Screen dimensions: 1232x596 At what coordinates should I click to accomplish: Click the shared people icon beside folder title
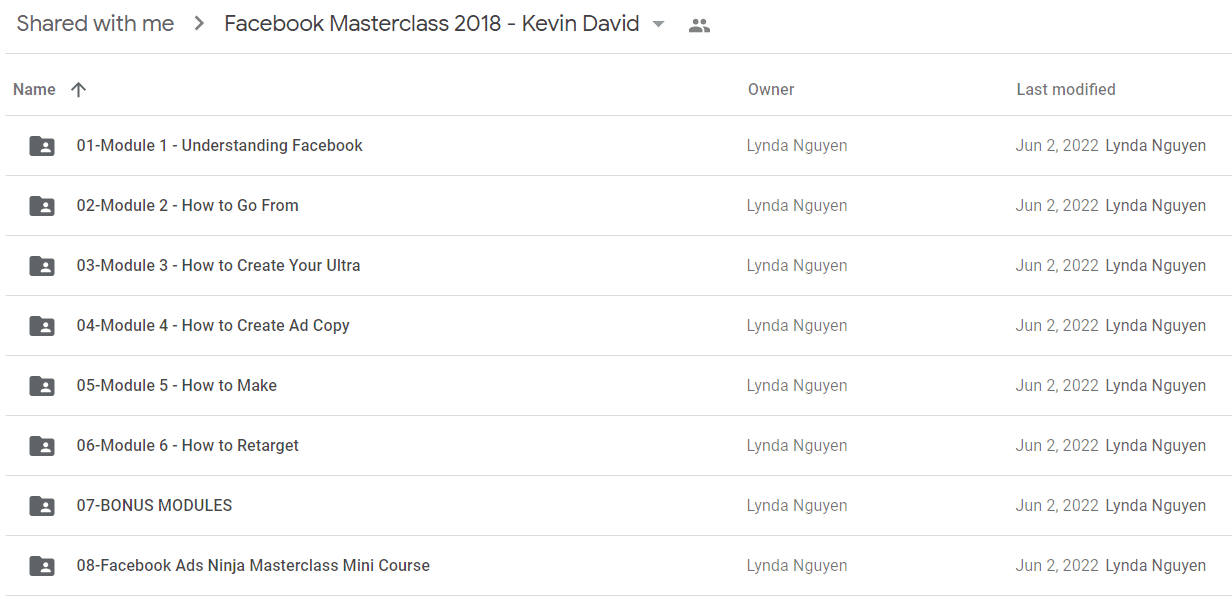700,26
